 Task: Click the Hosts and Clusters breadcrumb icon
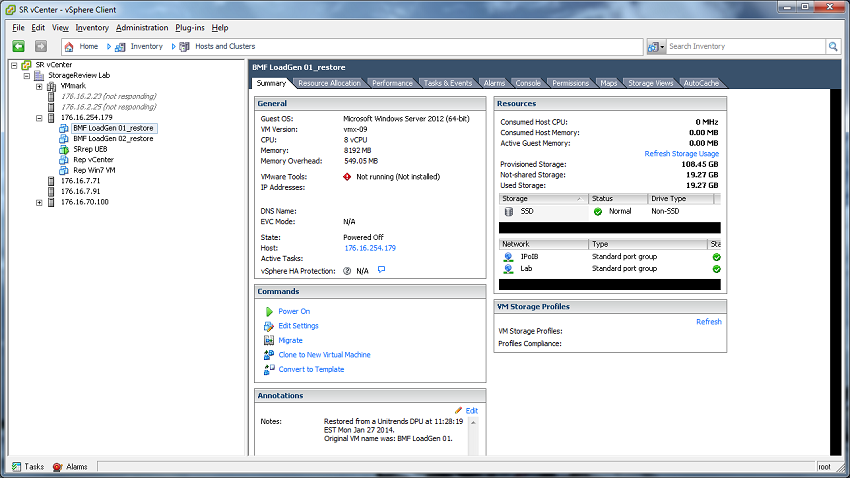184,47
